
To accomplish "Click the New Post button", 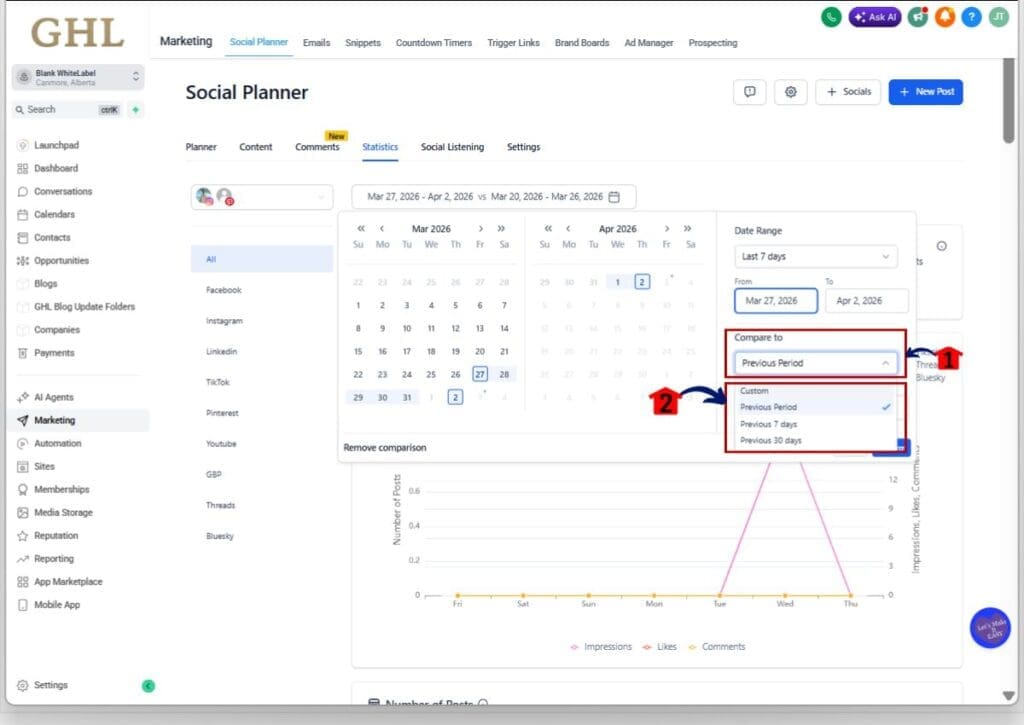I will point(925,92).
